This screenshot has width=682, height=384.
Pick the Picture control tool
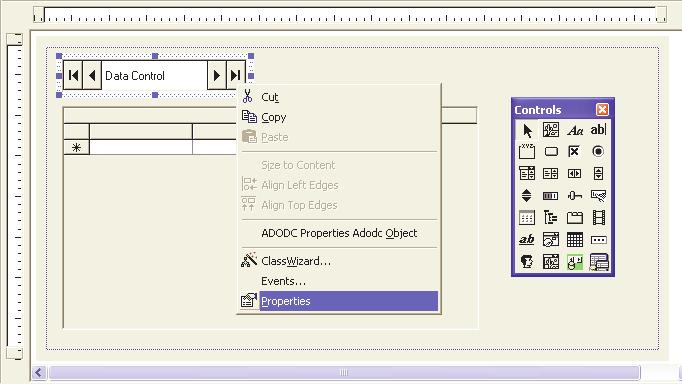(x=551, y=130)
